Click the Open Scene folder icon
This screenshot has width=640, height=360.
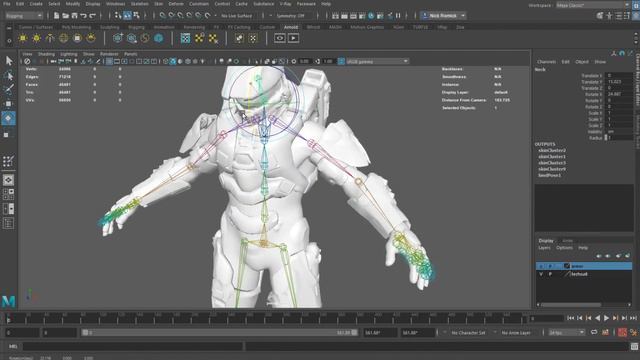pyautogui.click(x=65, y=16)
